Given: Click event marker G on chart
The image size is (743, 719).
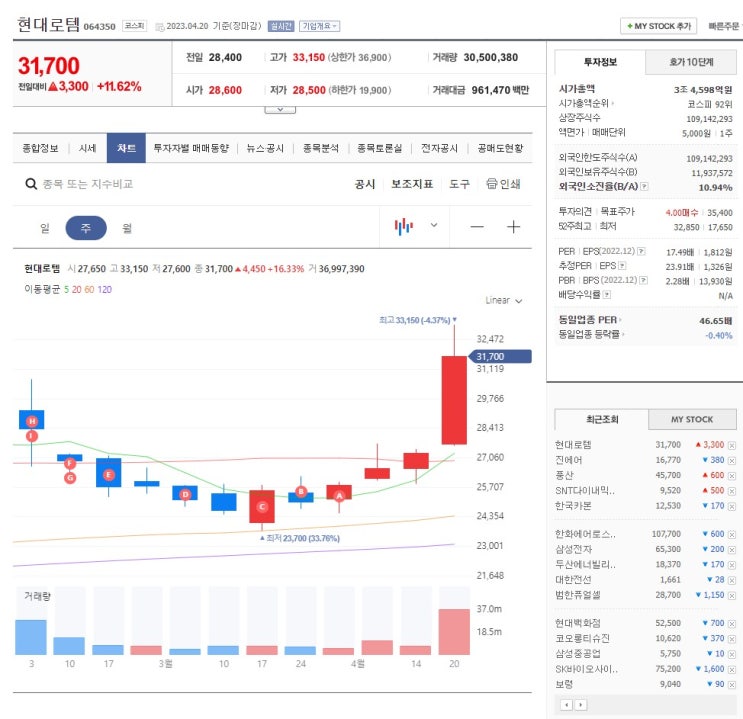Looking at the screenshot, I should coord(70,478).
